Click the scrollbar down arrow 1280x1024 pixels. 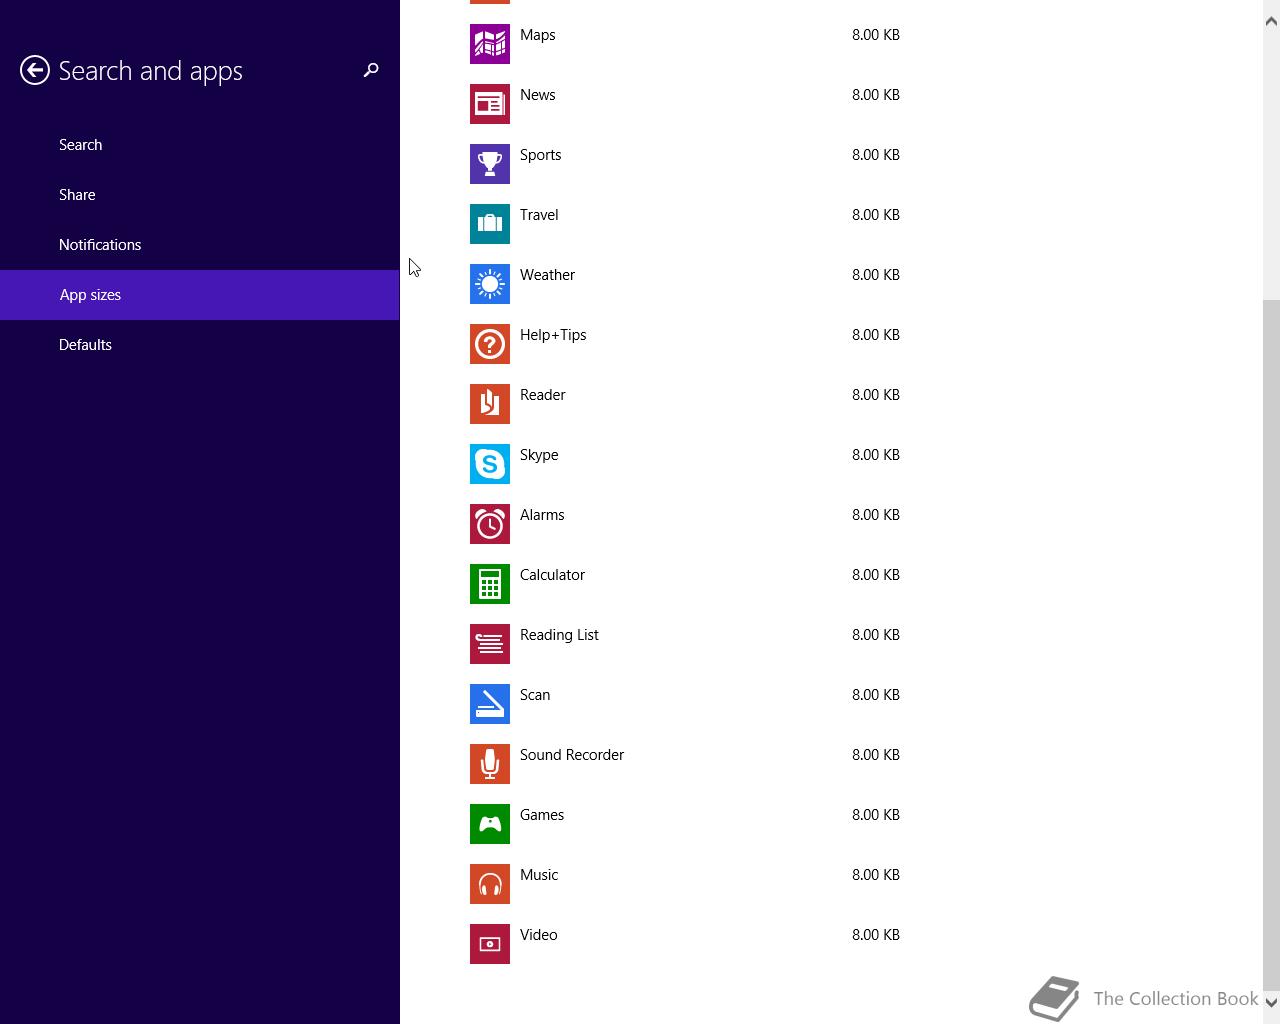pyautogui.click(x=1271, y=1001)
